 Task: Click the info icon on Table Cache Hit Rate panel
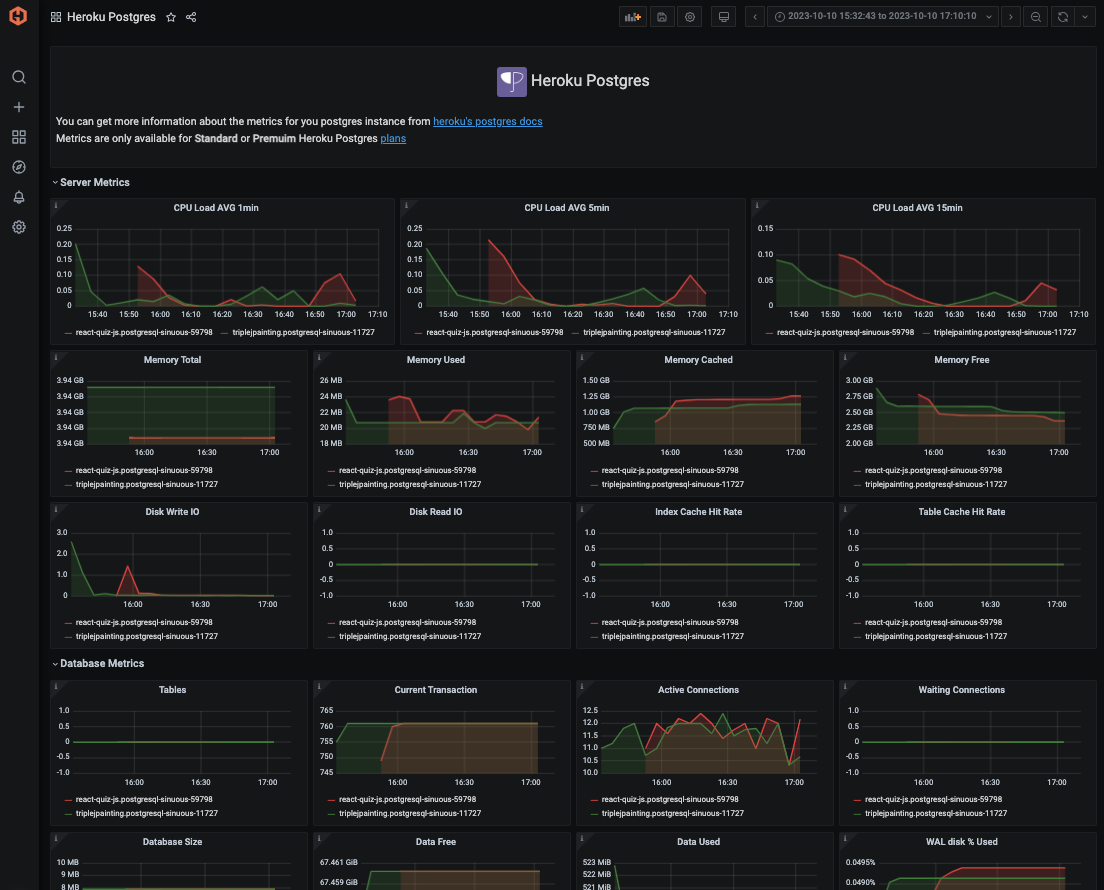pos(845,509)
